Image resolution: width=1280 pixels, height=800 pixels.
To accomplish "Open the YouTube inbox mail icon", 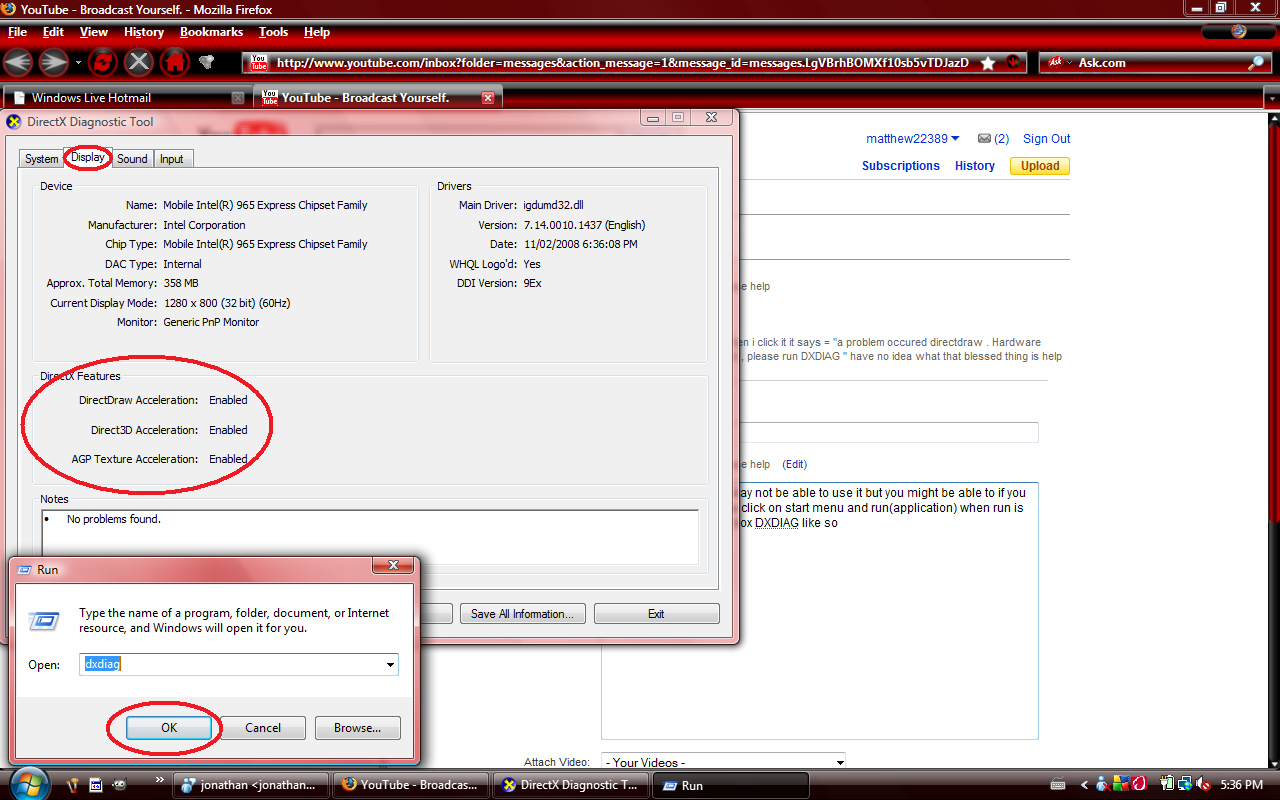I will 984,139.
